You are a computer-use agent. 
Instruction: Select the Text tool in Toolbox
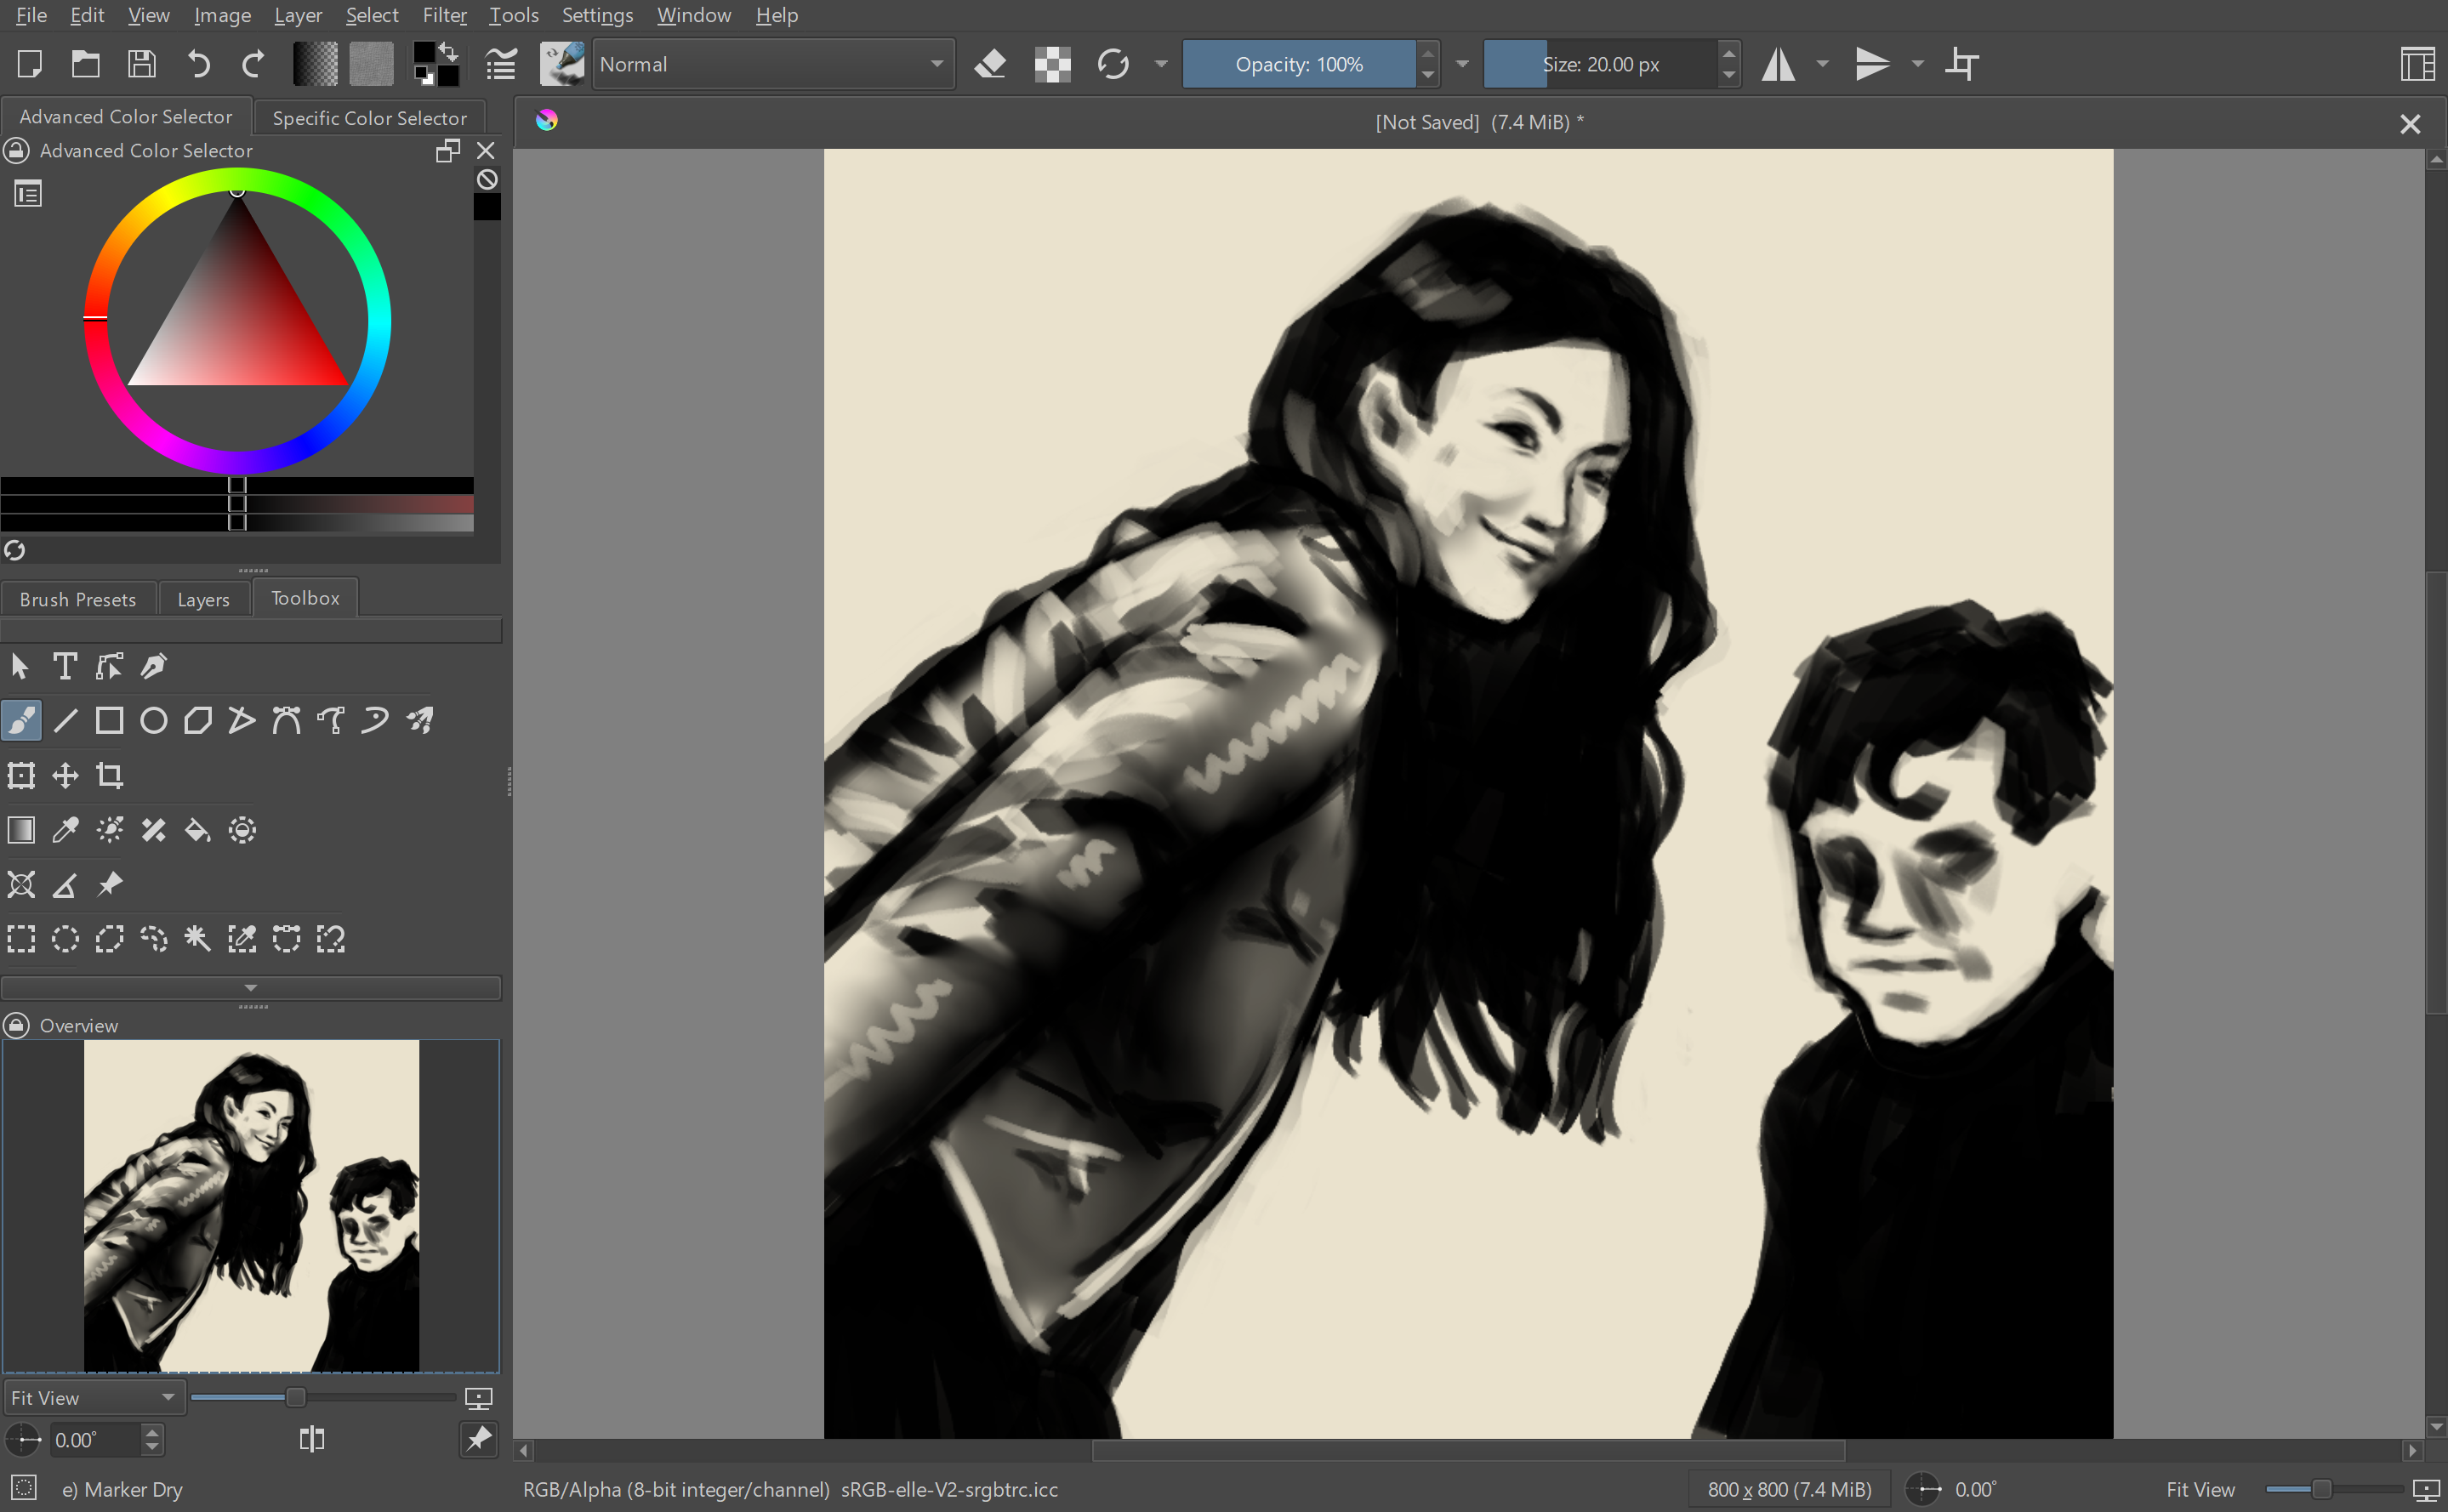[x=65, y=666]
